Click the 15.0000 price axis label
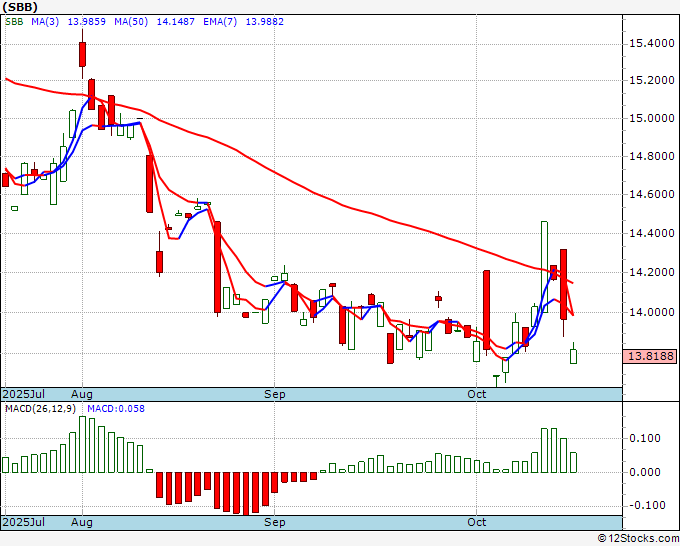 pos(652,118)
